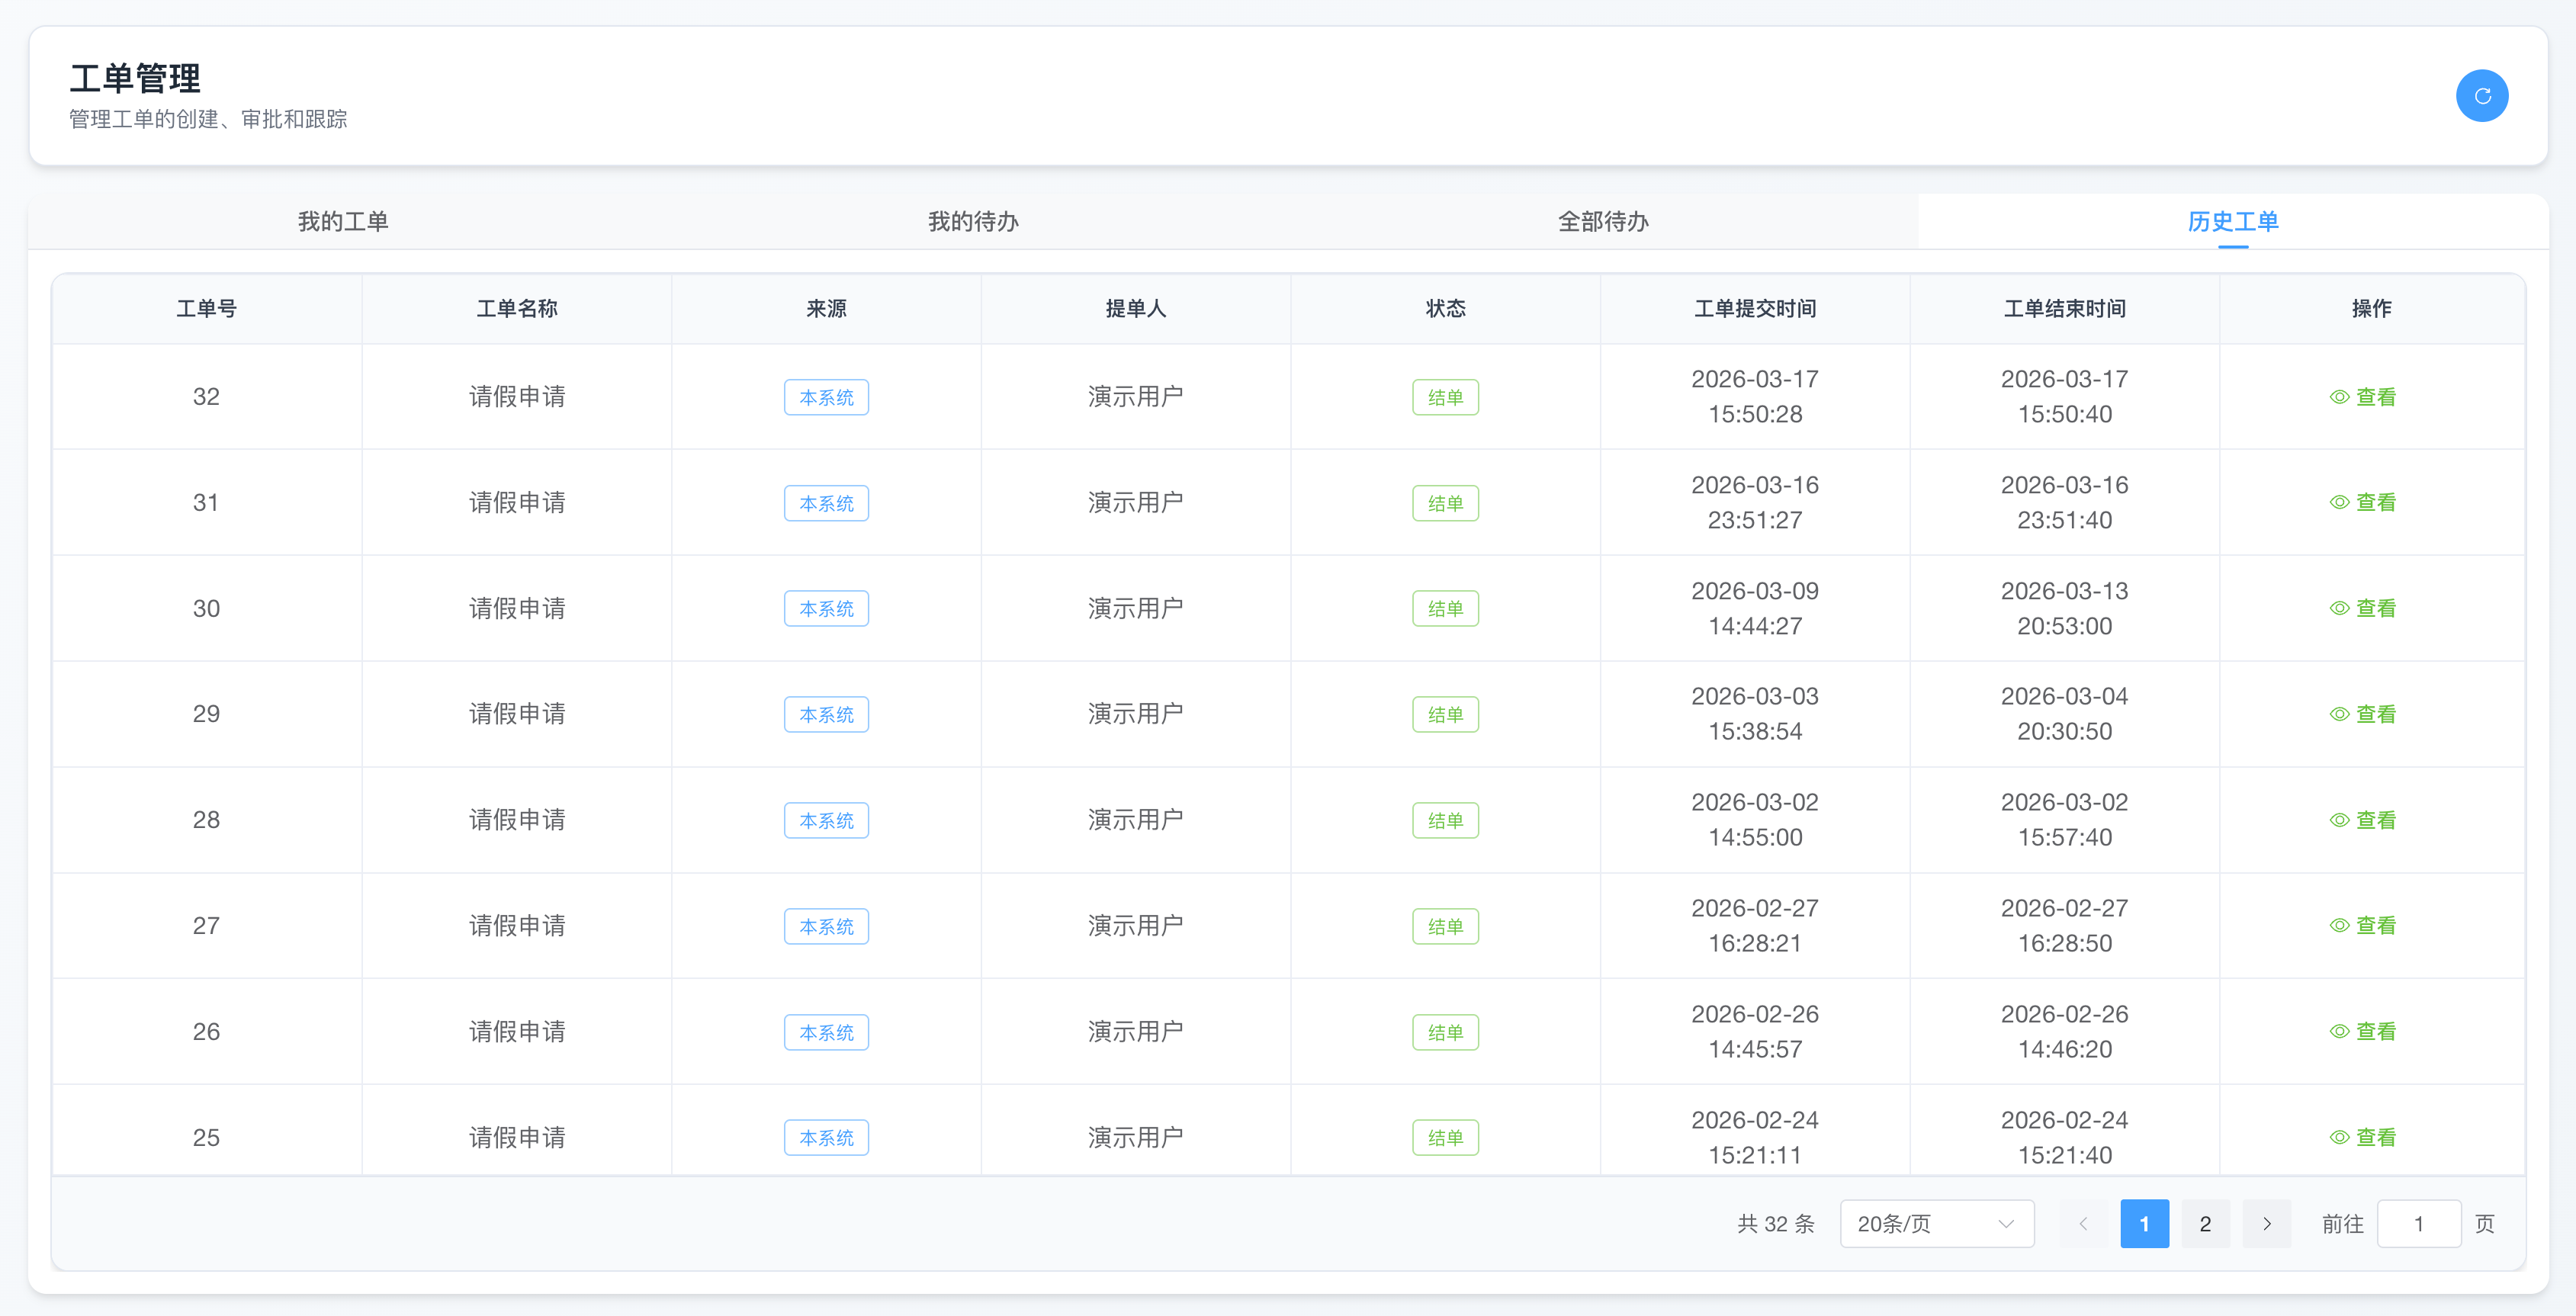This screenshot has height=1316, width=2576.
Task: Click eye icon for work order 26
Action: [2339, 1032]
